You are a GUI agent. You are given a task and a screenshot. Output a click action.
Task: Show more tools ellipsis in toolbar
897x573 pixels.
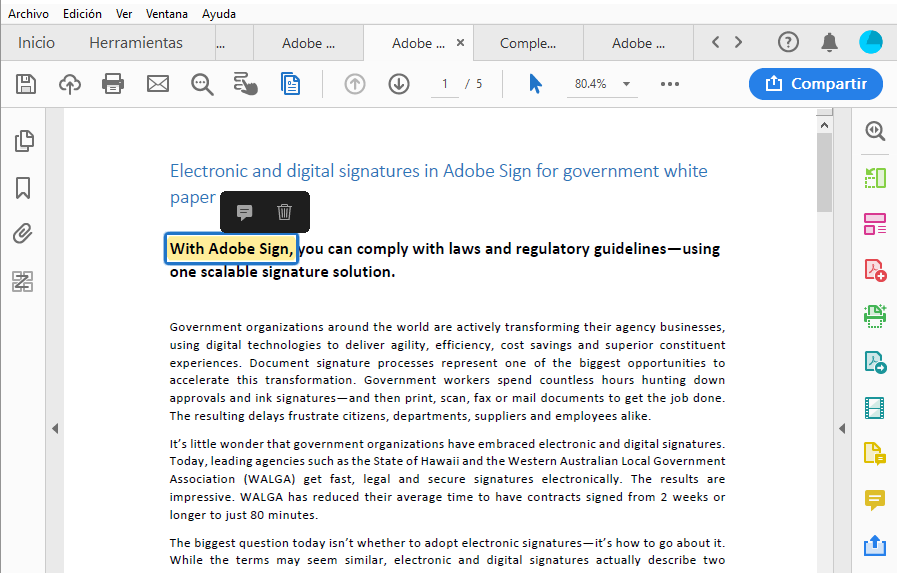[670, 84]
